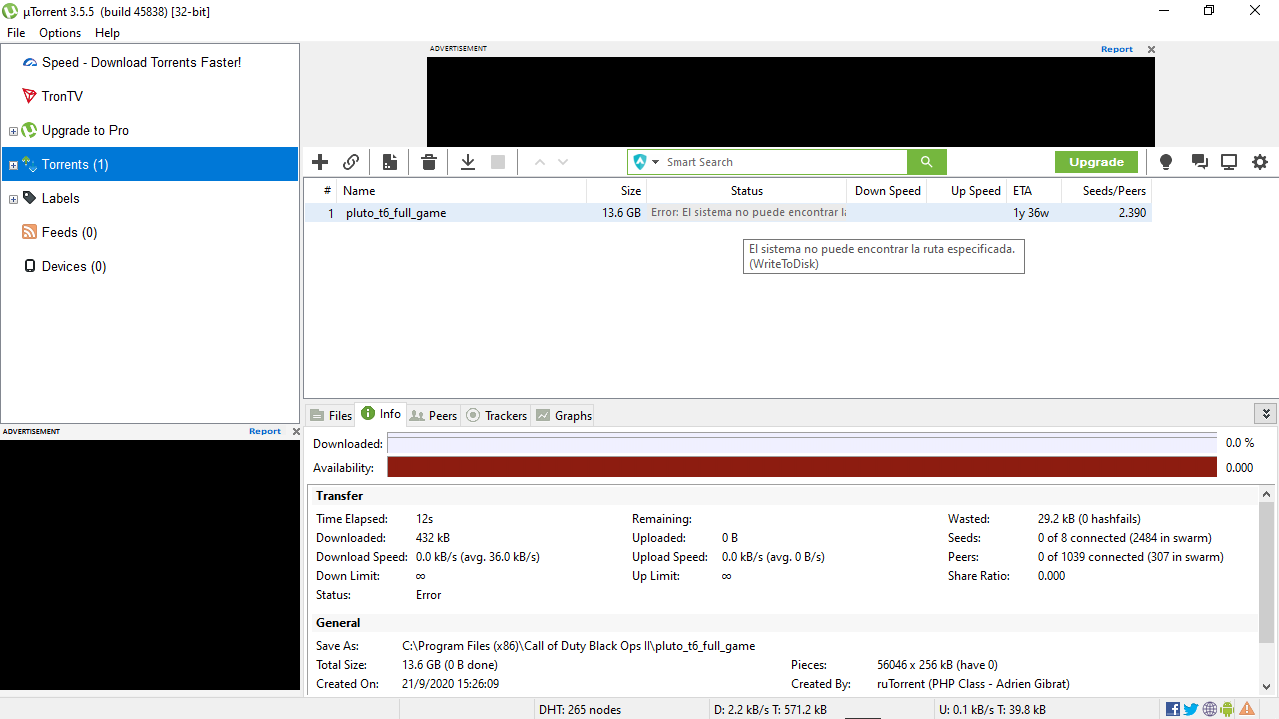Open Devices (0) in the sidebar
This screenshot has width=1279, height=719.
coord(74,266)
